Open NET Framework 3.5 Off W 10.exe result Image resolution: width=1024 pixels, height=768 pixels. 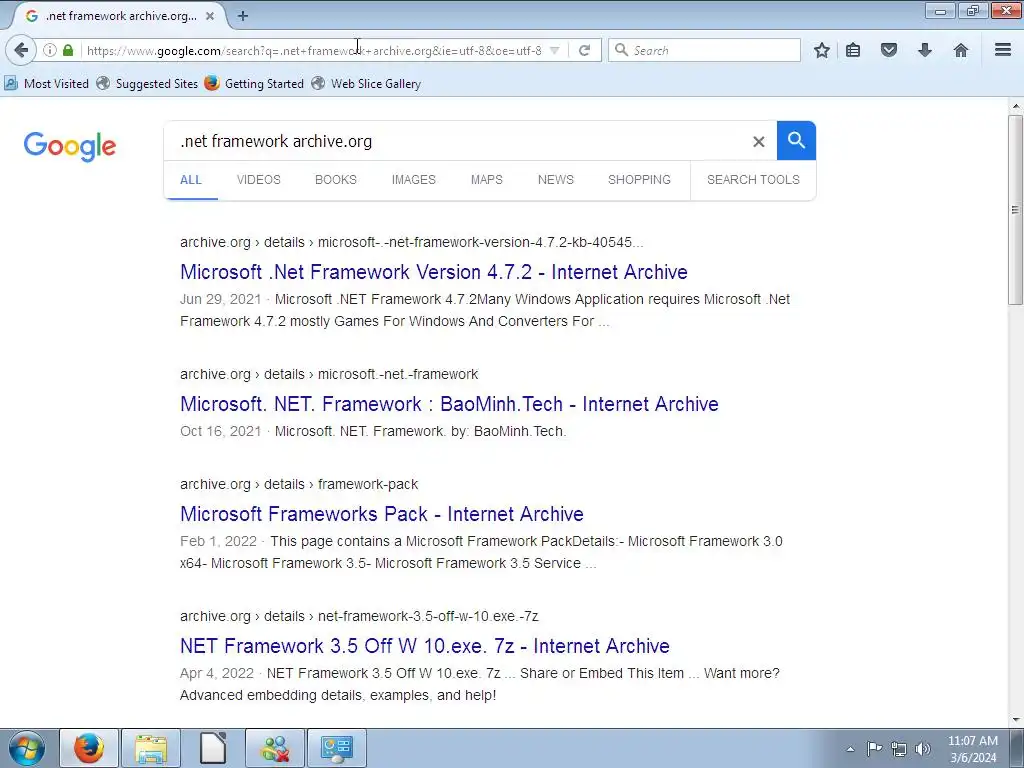pos(425,646)
